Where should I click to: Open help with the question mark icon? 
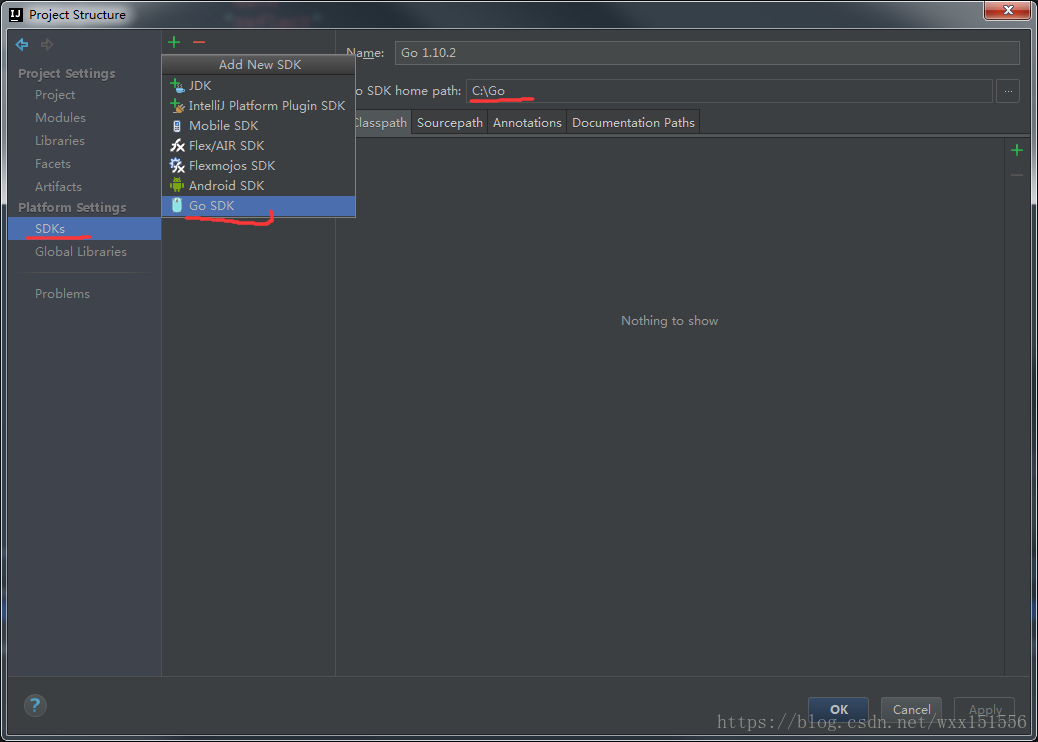pos(35,706)
